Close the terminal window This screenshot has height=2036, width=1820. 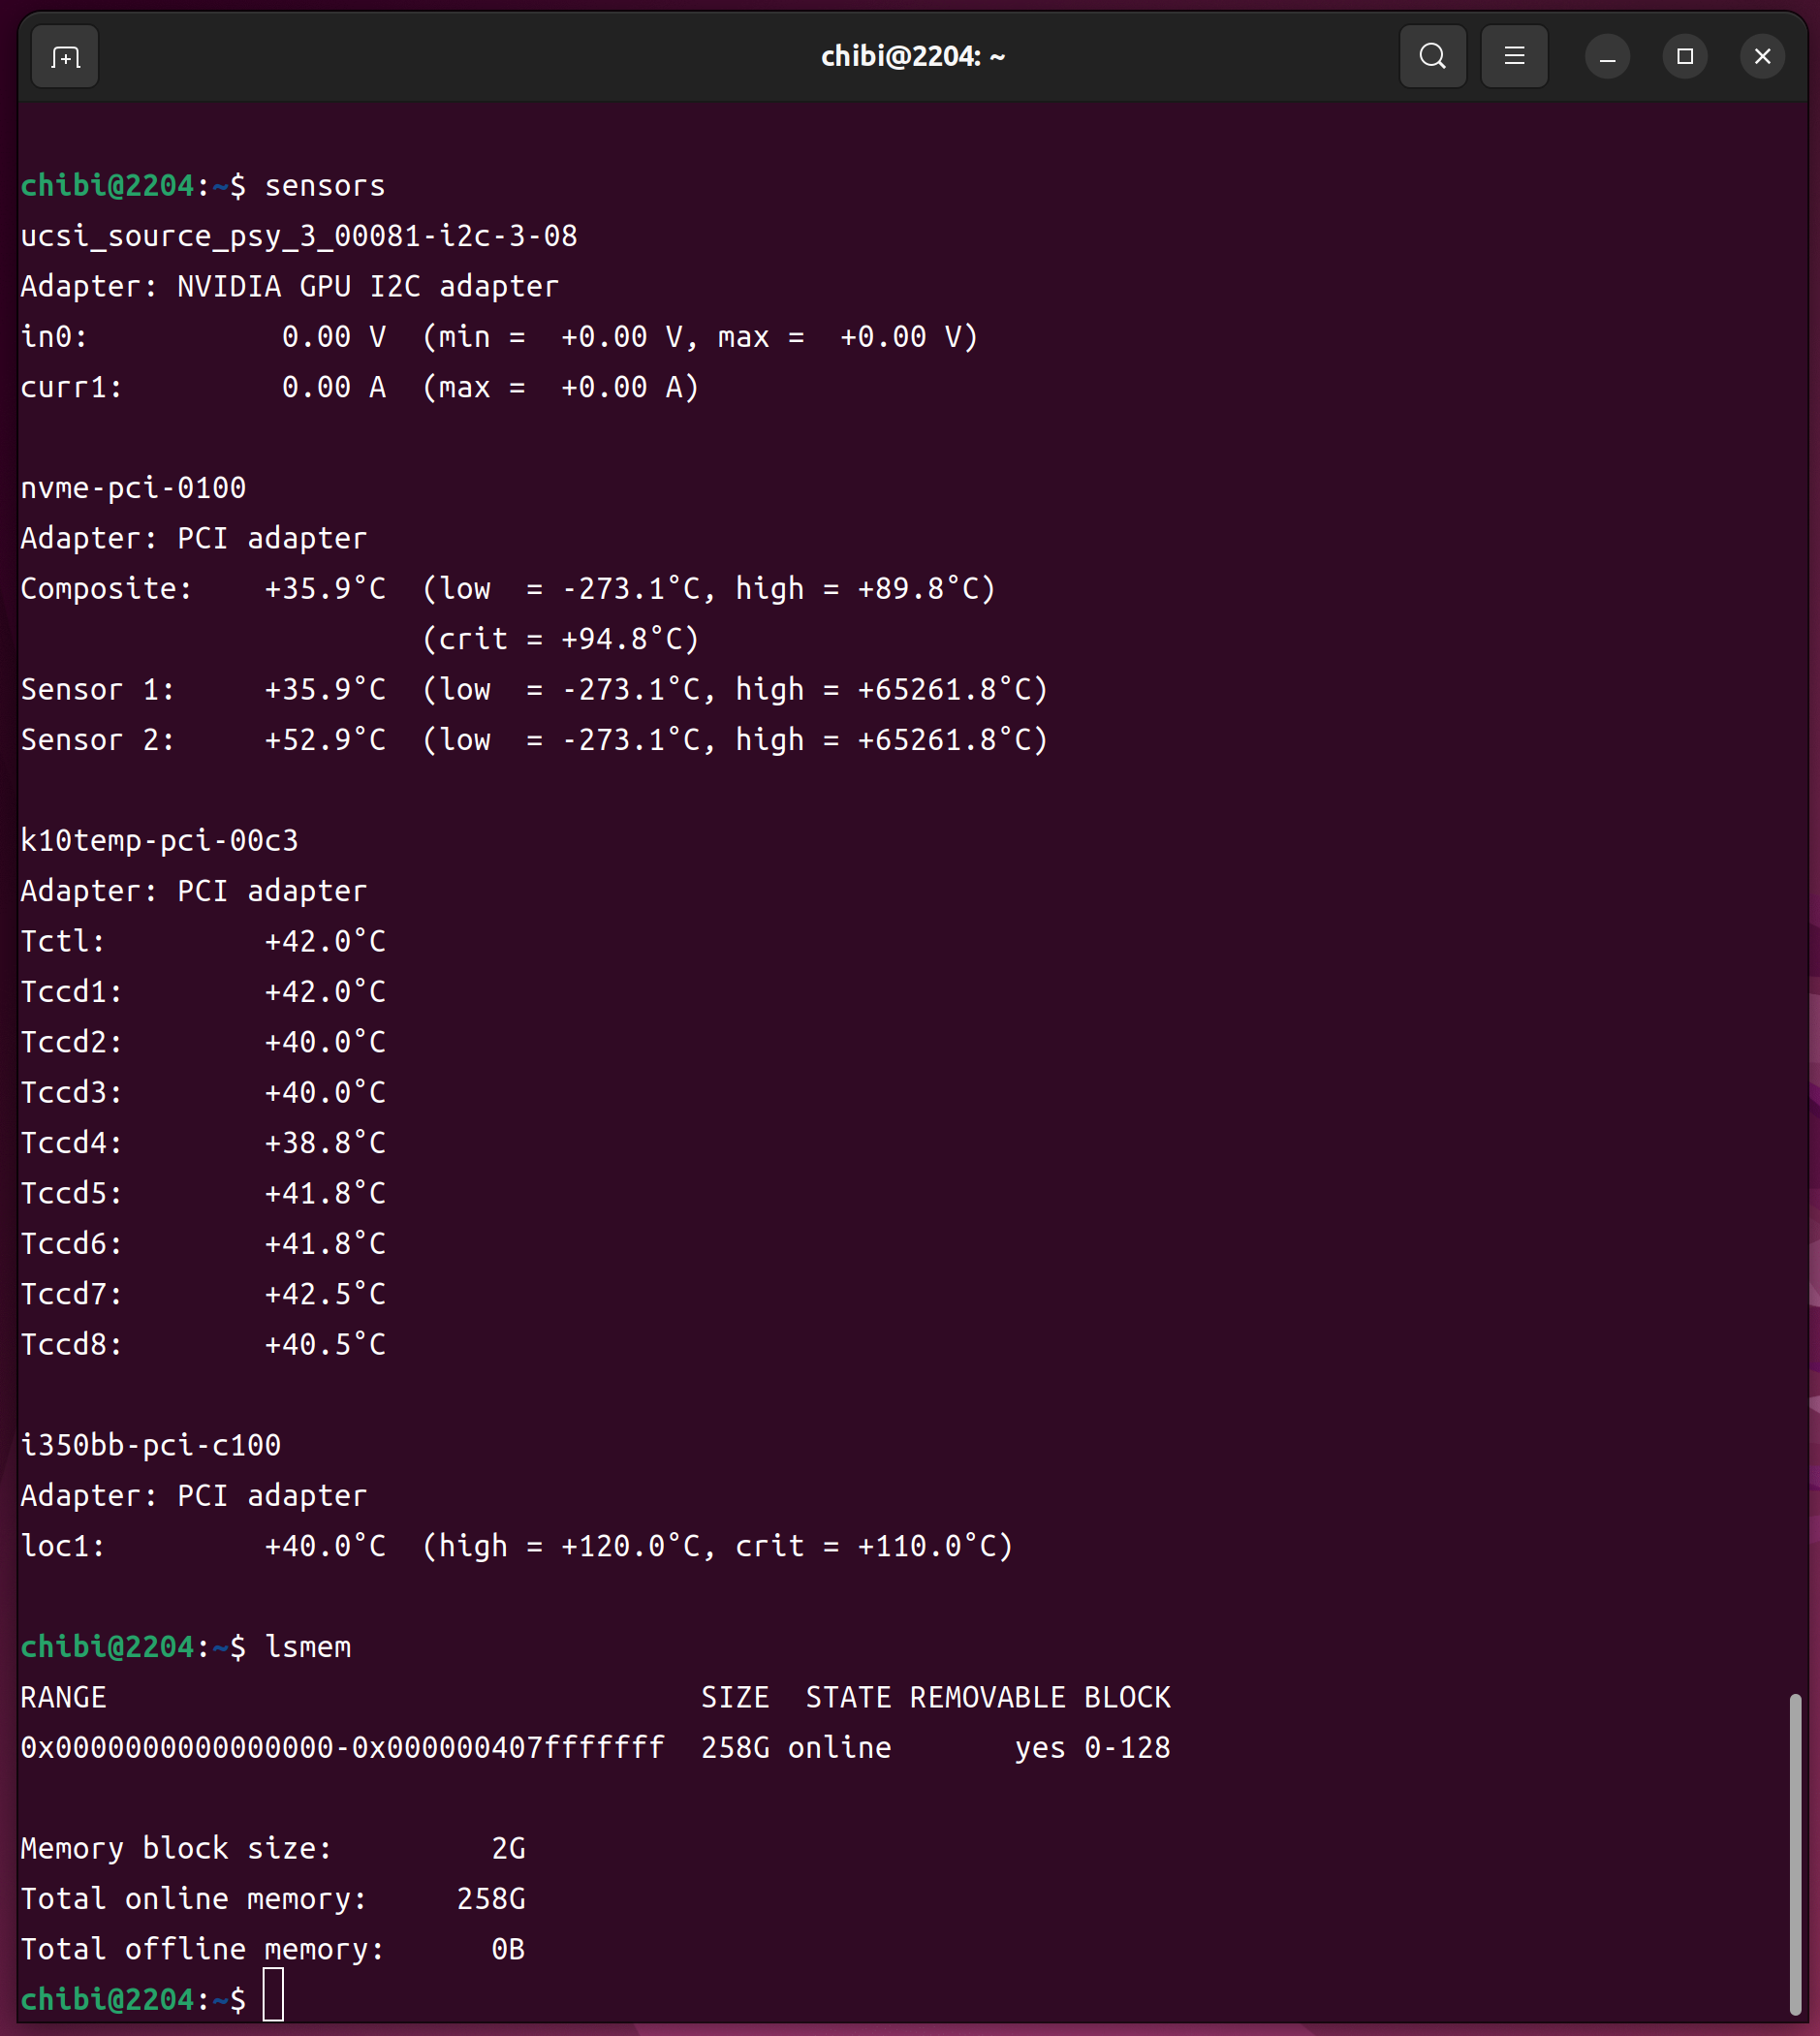(x=1762, y=57)
